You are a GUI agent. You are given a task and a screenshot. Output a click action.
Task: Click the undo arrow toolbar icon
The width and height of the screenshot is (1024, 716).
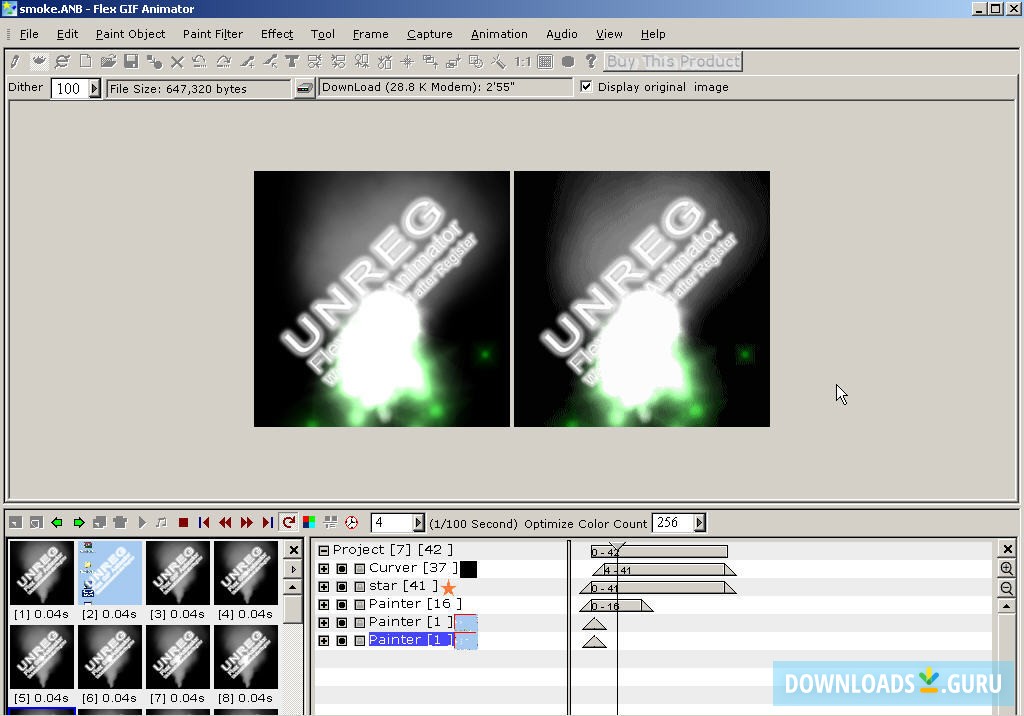coord(200,62)
